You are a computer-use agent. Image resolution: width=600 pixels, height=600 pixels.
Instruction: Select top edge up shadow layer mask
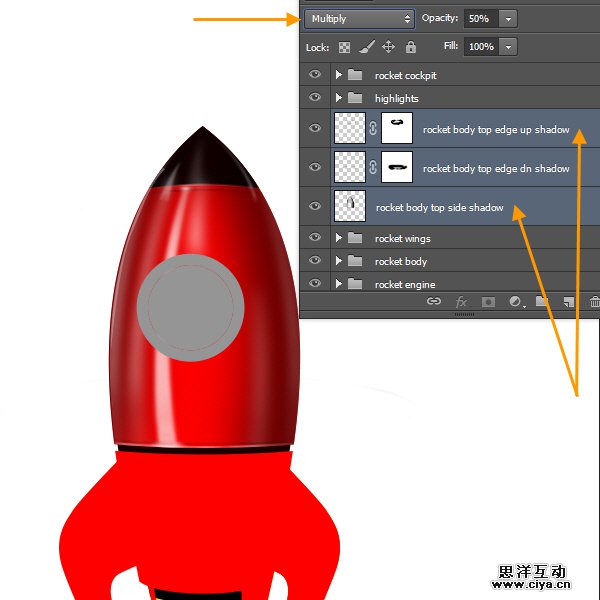coord(397,128)
